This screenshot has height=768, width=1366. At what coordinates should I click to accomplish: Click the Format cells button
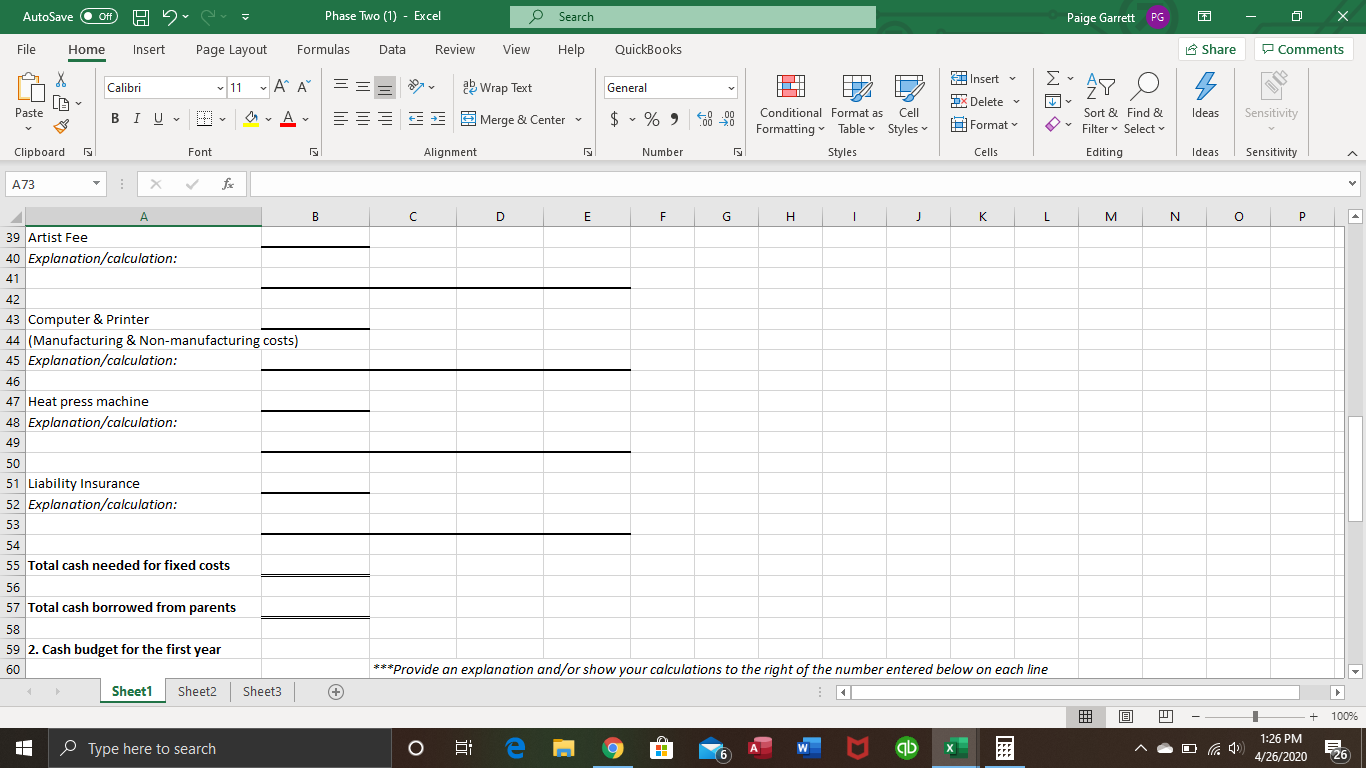(x=983, y=124)
